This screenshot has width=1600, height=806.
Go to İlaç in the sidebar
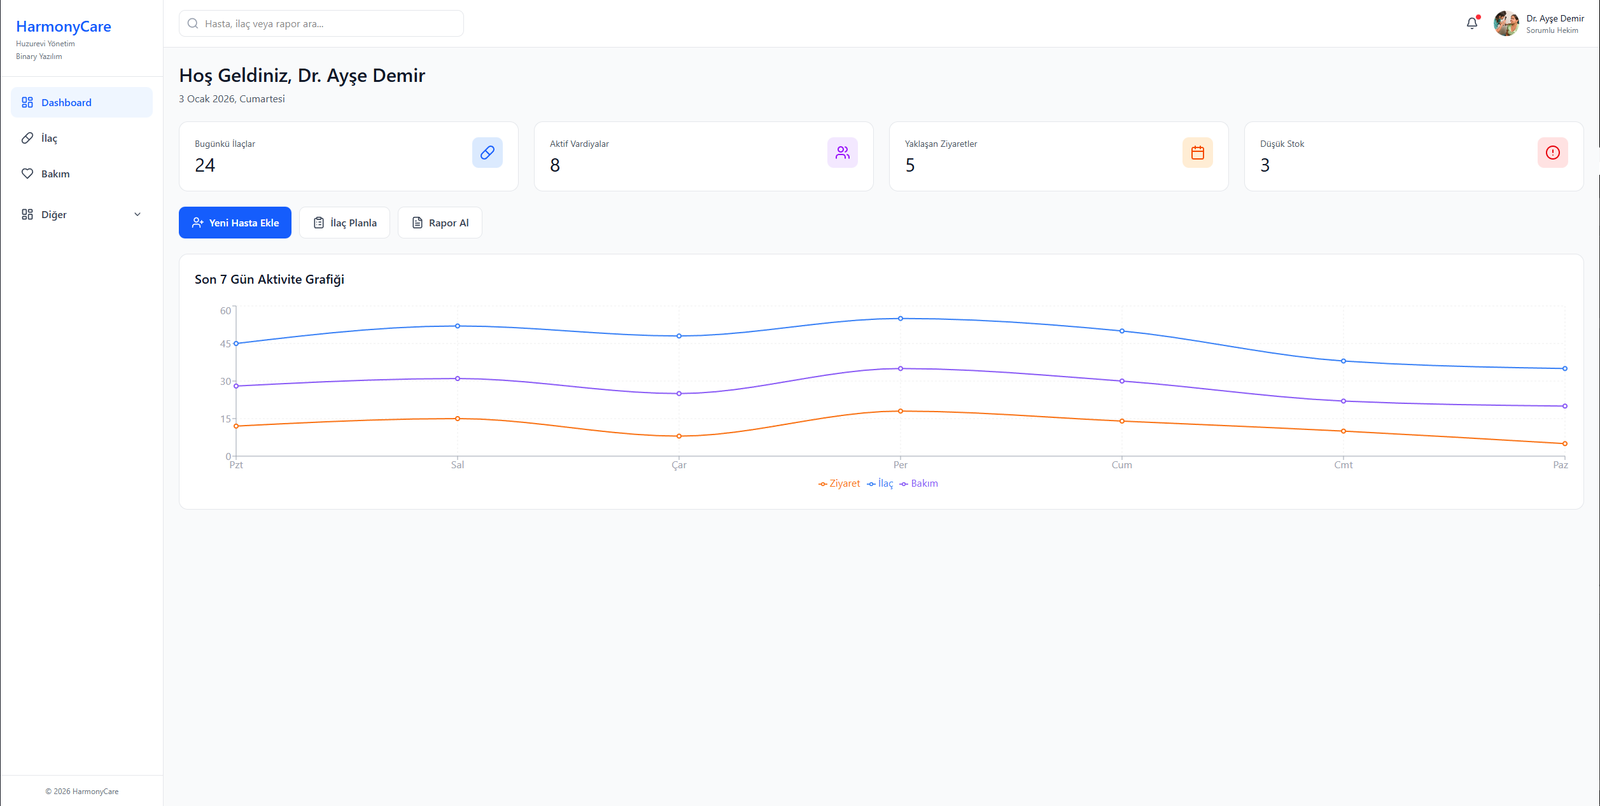pos(49,138)
